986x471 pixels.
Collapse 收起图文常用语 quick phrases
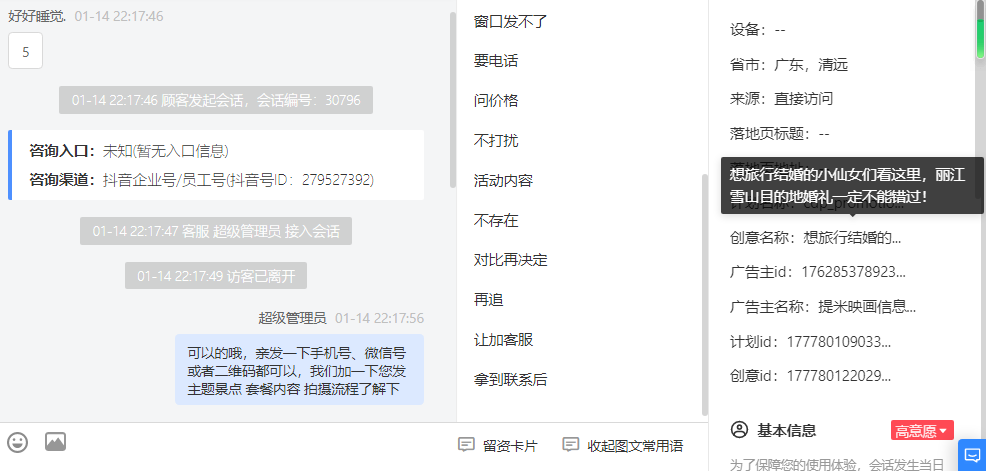(x=622, y=446)
